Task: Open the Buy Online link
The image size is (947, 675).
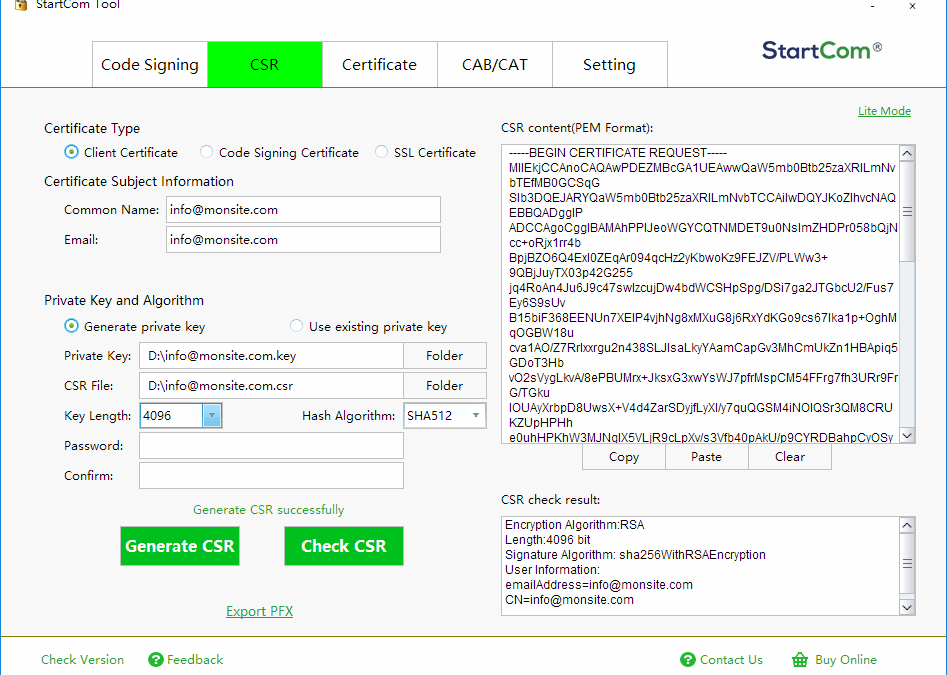Action: click(x=846, y=660)
